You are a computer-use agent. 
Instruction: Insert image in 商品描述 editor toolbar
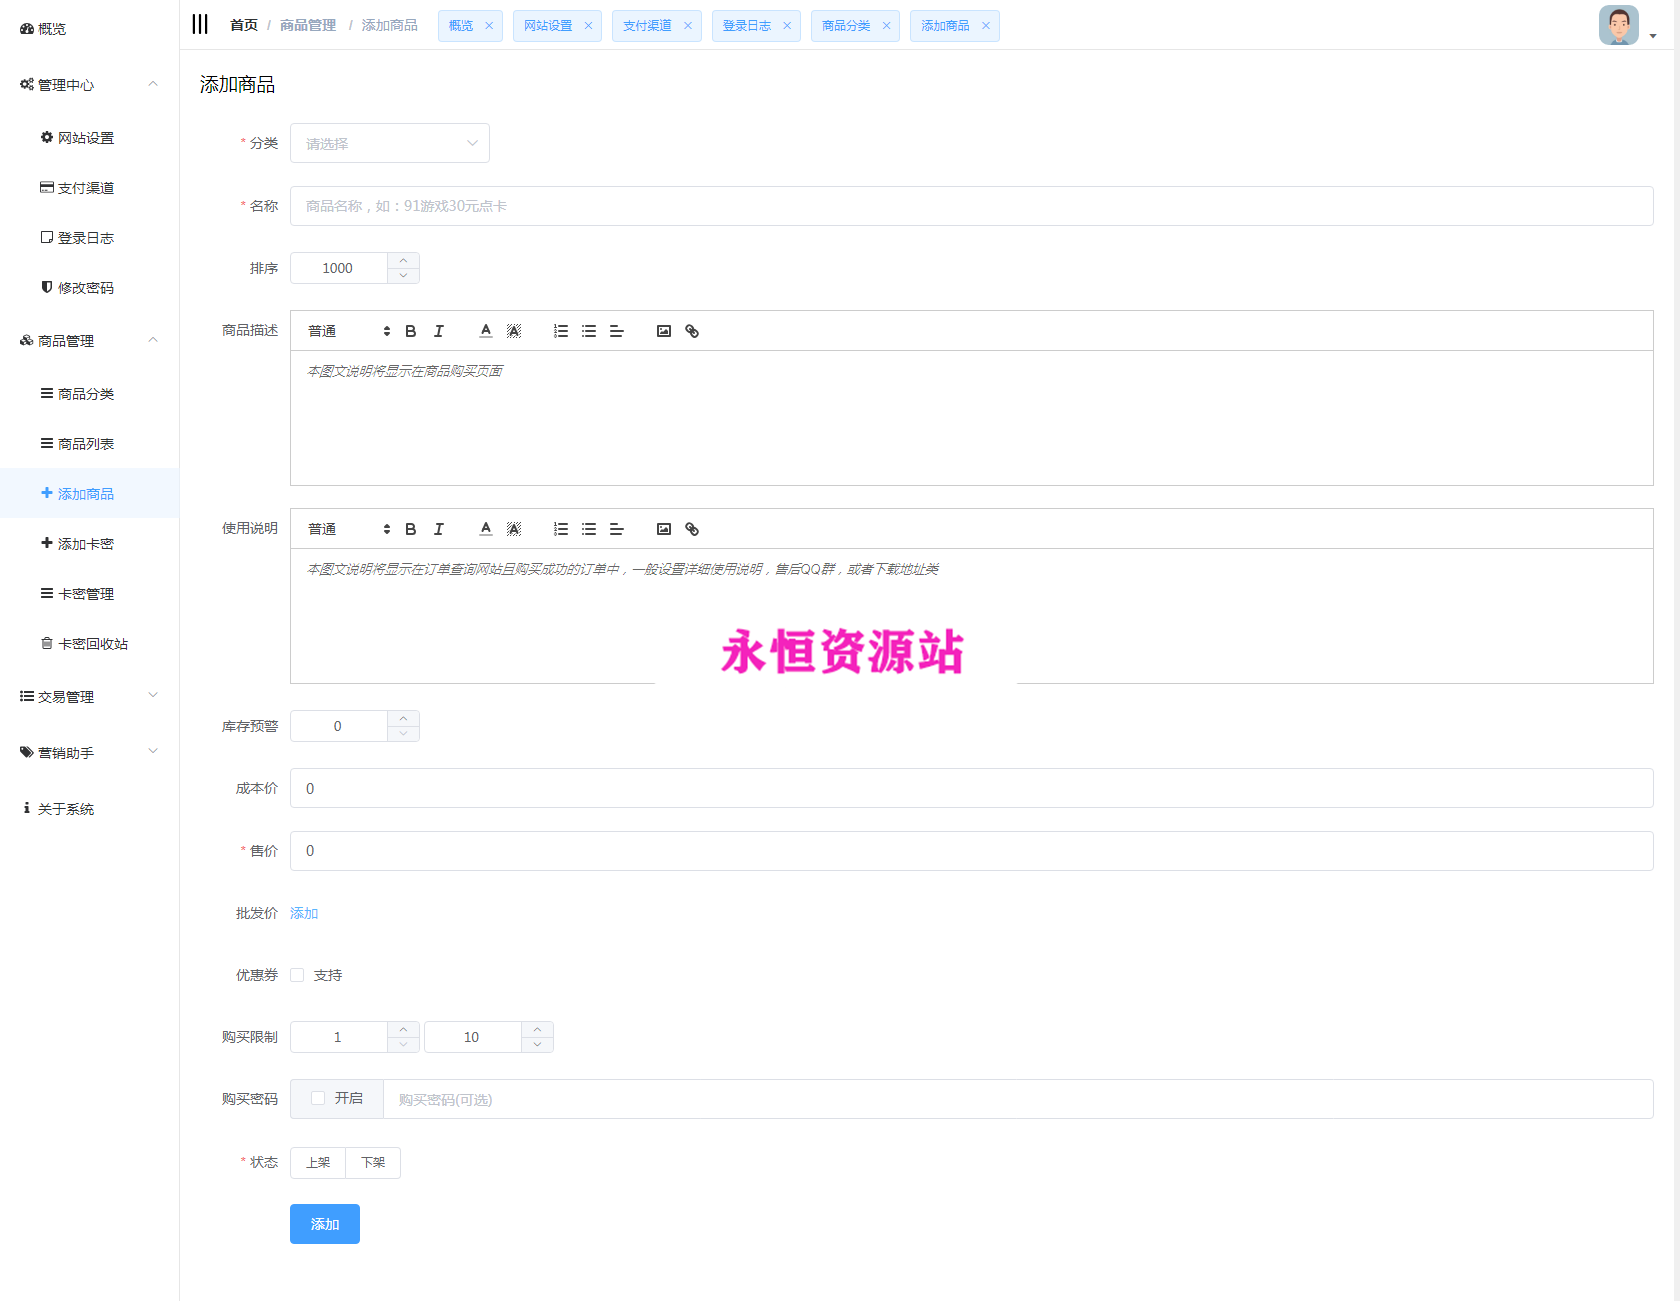pyautogui.click(x=663, y=331)
